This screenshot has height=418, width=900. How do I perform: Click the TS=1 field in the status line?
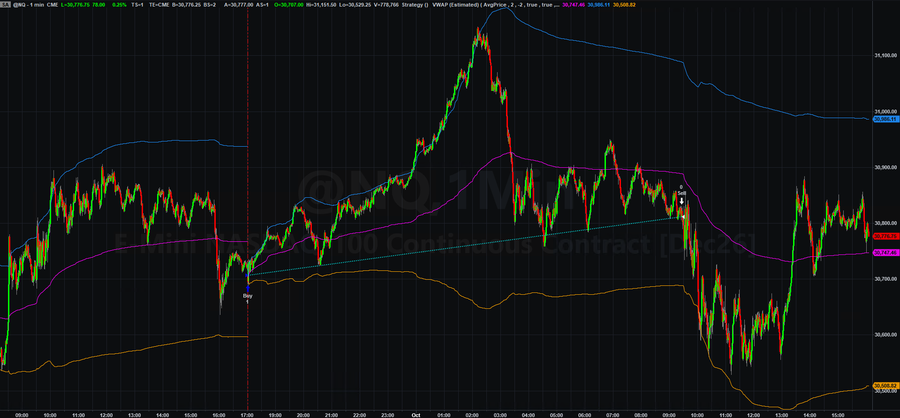[137, 5]
